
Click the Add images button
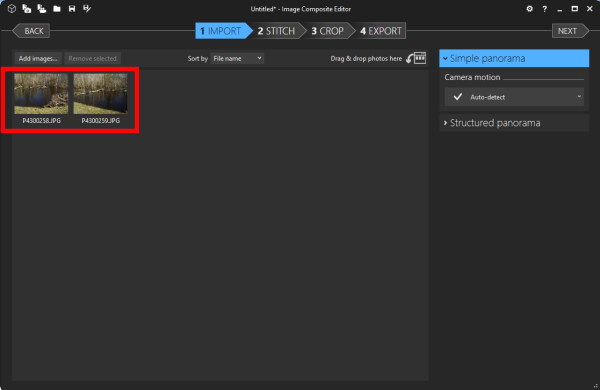38,58
